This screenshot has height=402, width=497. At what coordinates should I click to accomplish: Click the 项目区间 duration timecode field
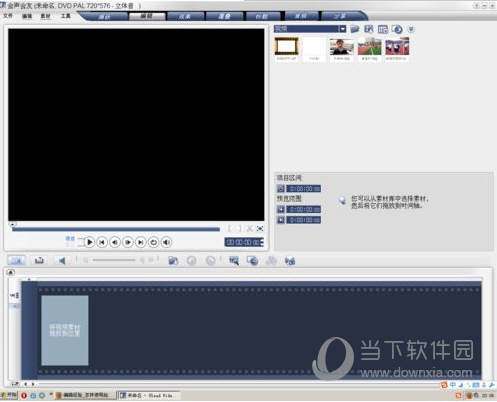304,189
